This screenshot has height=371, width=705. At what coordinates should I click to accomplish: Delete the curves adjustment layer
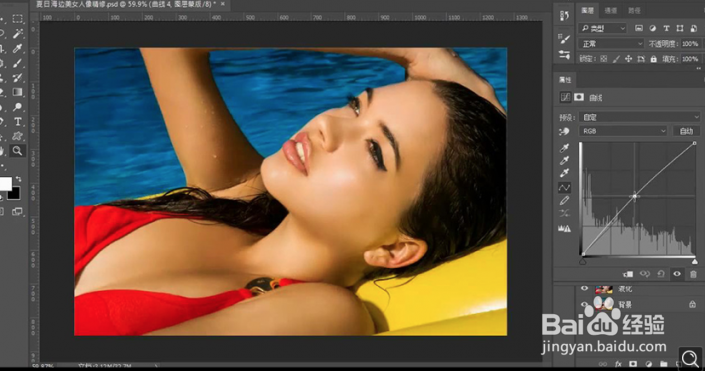pyautogui.click(x=693, y=274)
